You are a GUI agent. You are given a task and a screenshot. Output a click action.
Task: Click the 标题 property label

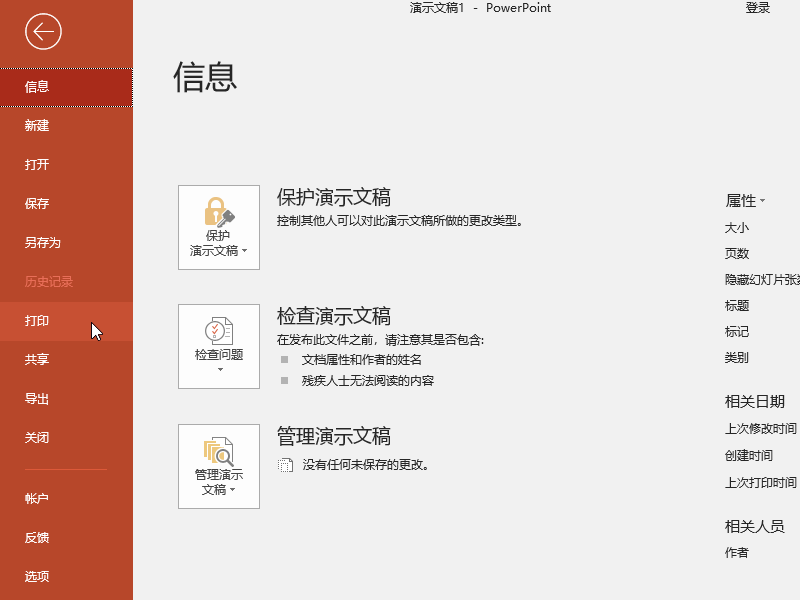pyautogui.click(x=737, y=306)
